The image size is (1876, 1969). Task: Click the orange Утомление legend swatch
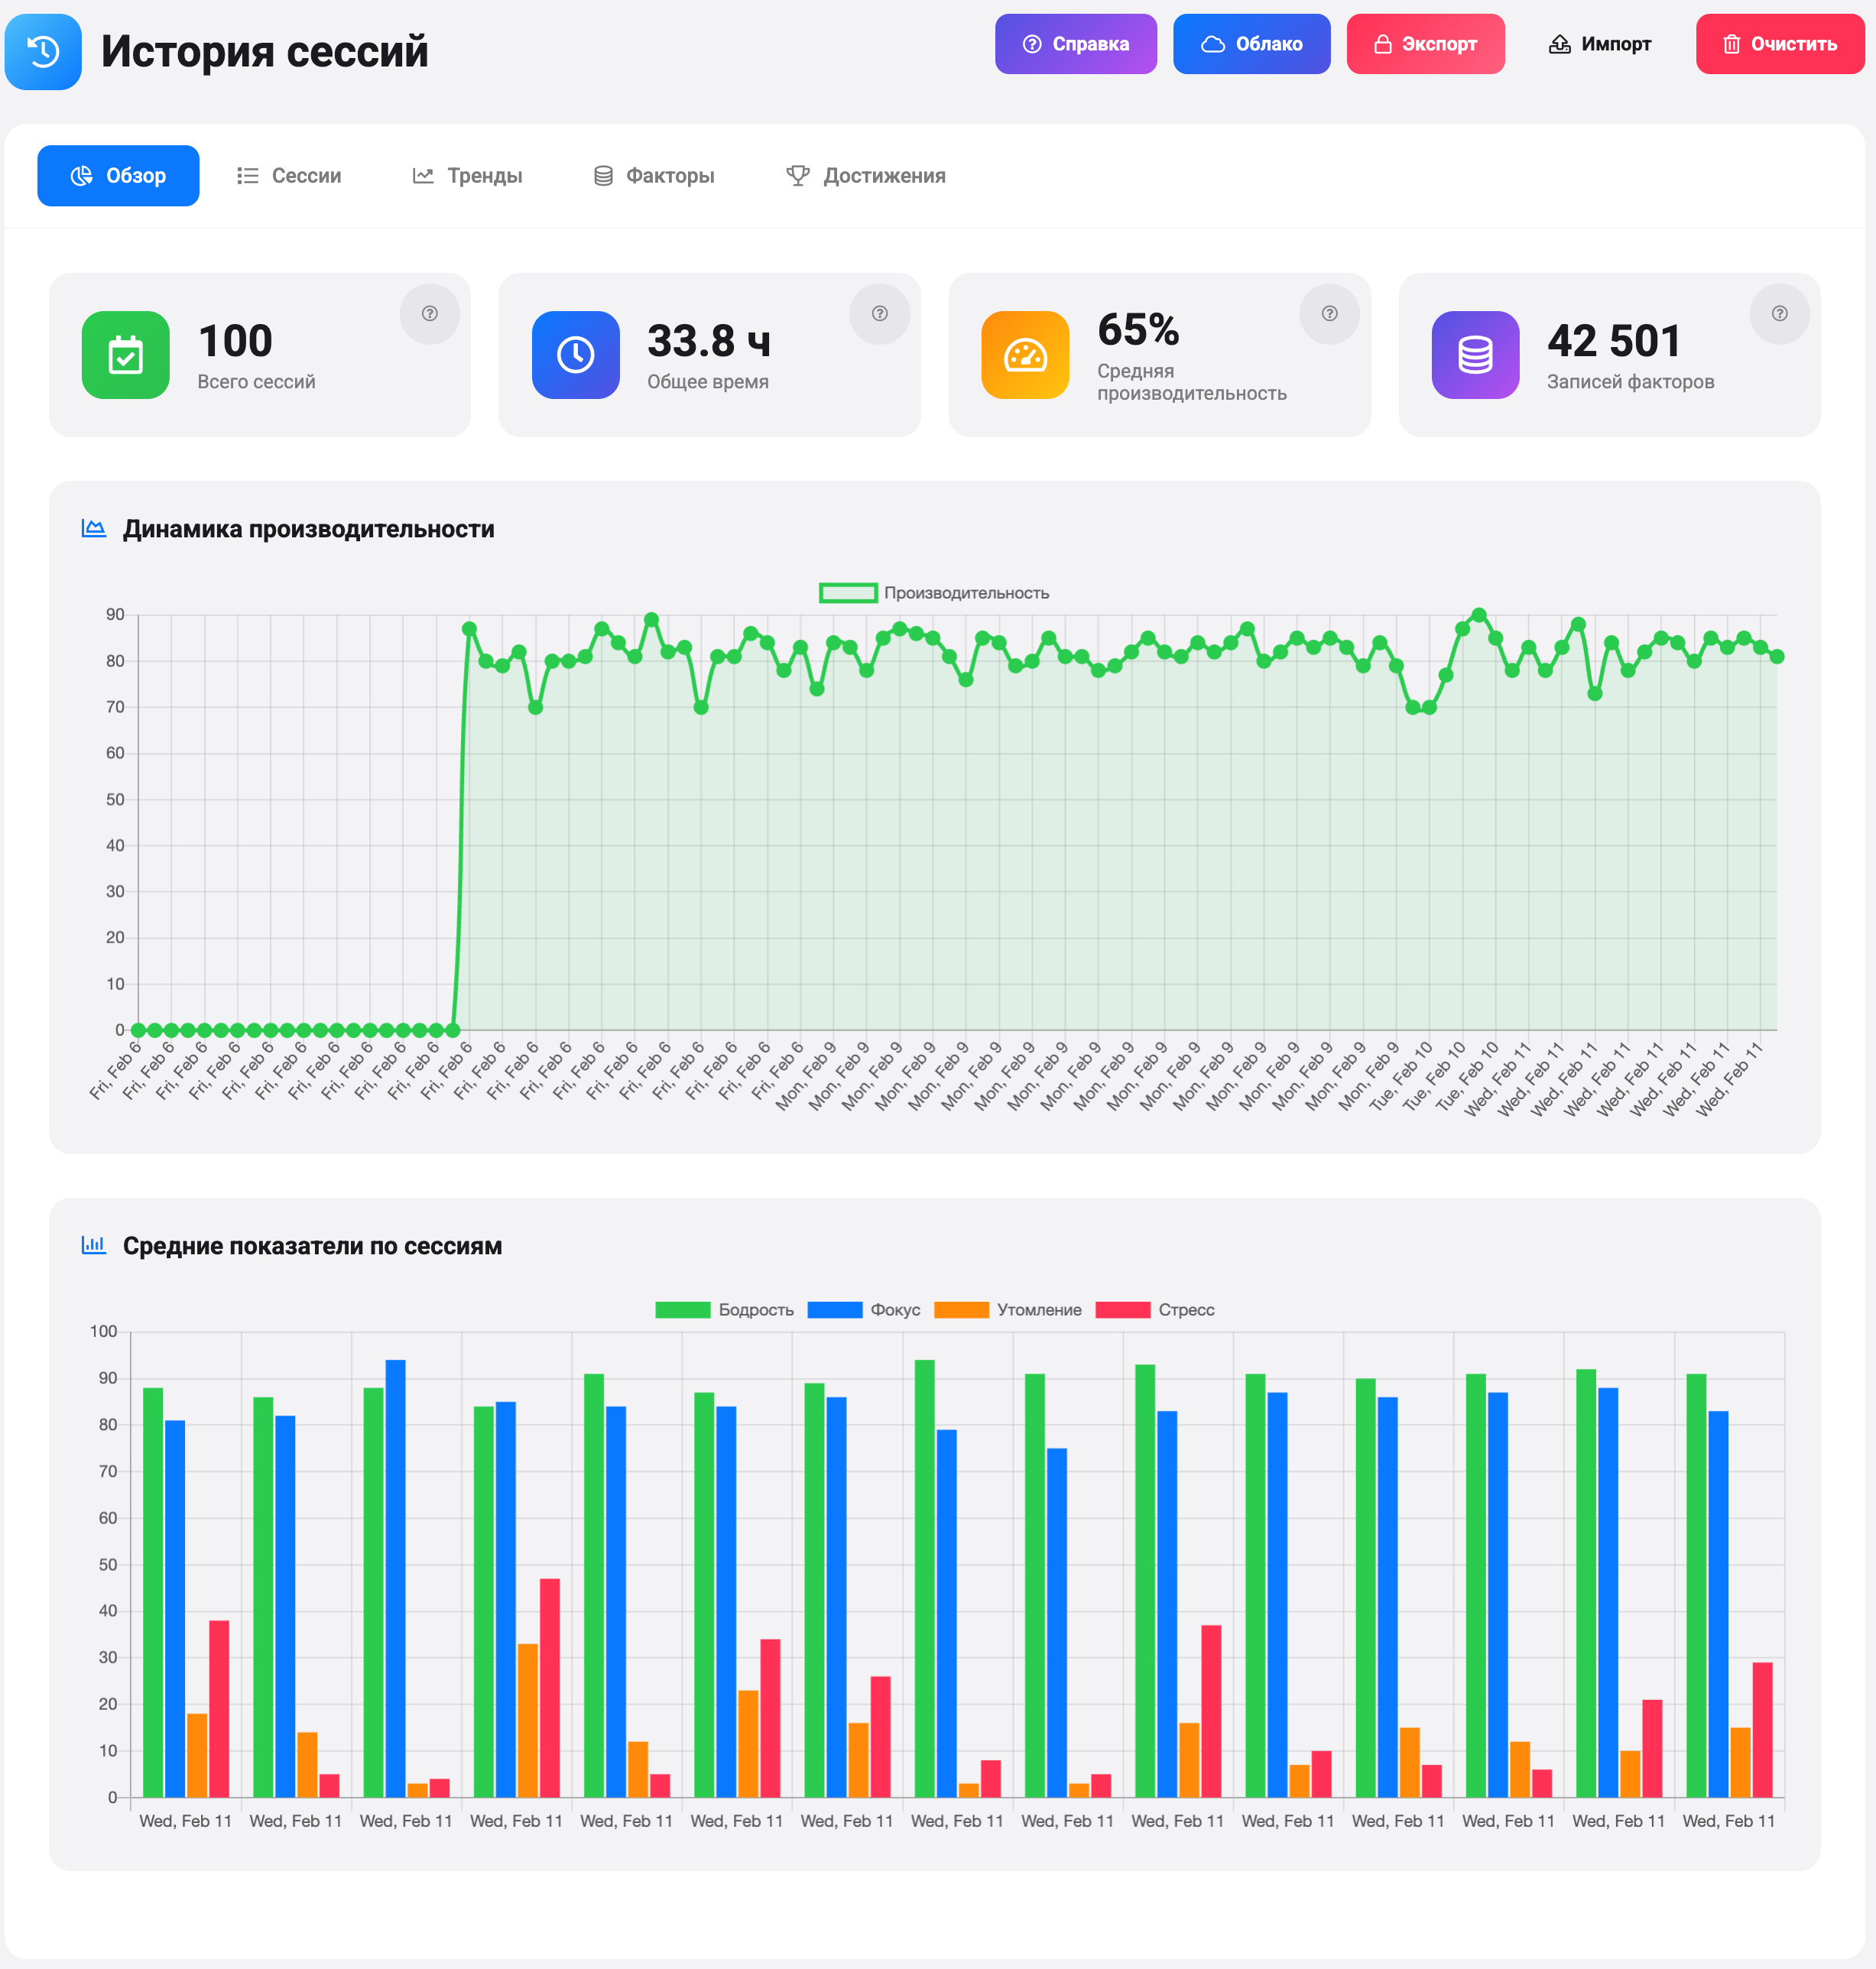961,1310
